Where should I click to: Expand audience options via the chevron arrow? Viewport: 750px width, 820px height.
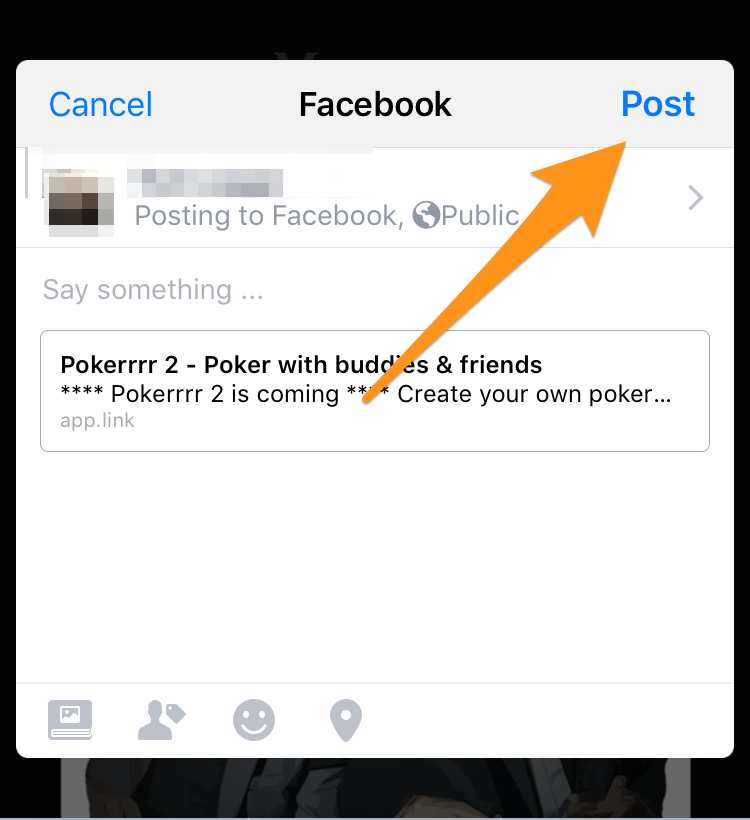(x=695, y=198)
